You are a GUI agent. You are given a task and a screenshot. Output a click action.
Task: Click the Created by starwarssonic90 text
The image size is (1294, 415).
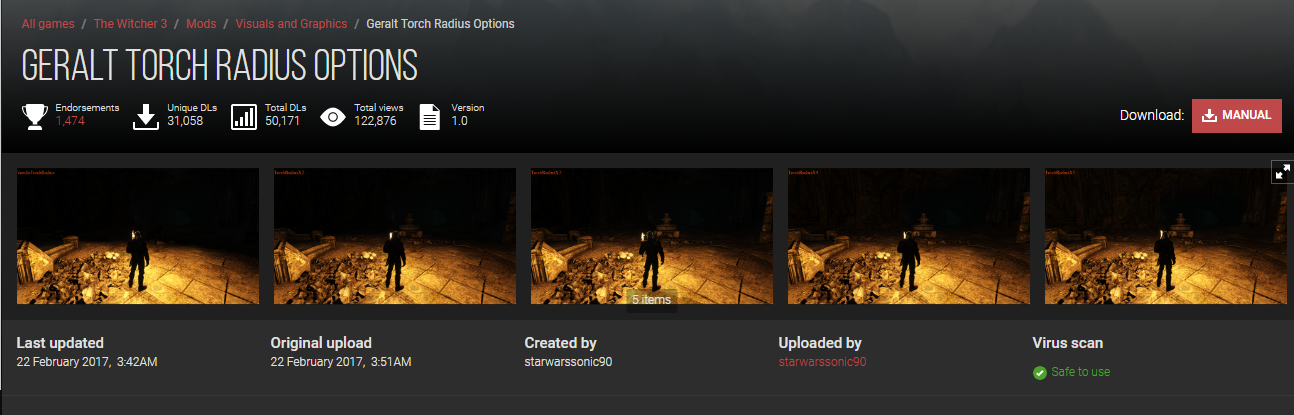[x=568, y=361]
